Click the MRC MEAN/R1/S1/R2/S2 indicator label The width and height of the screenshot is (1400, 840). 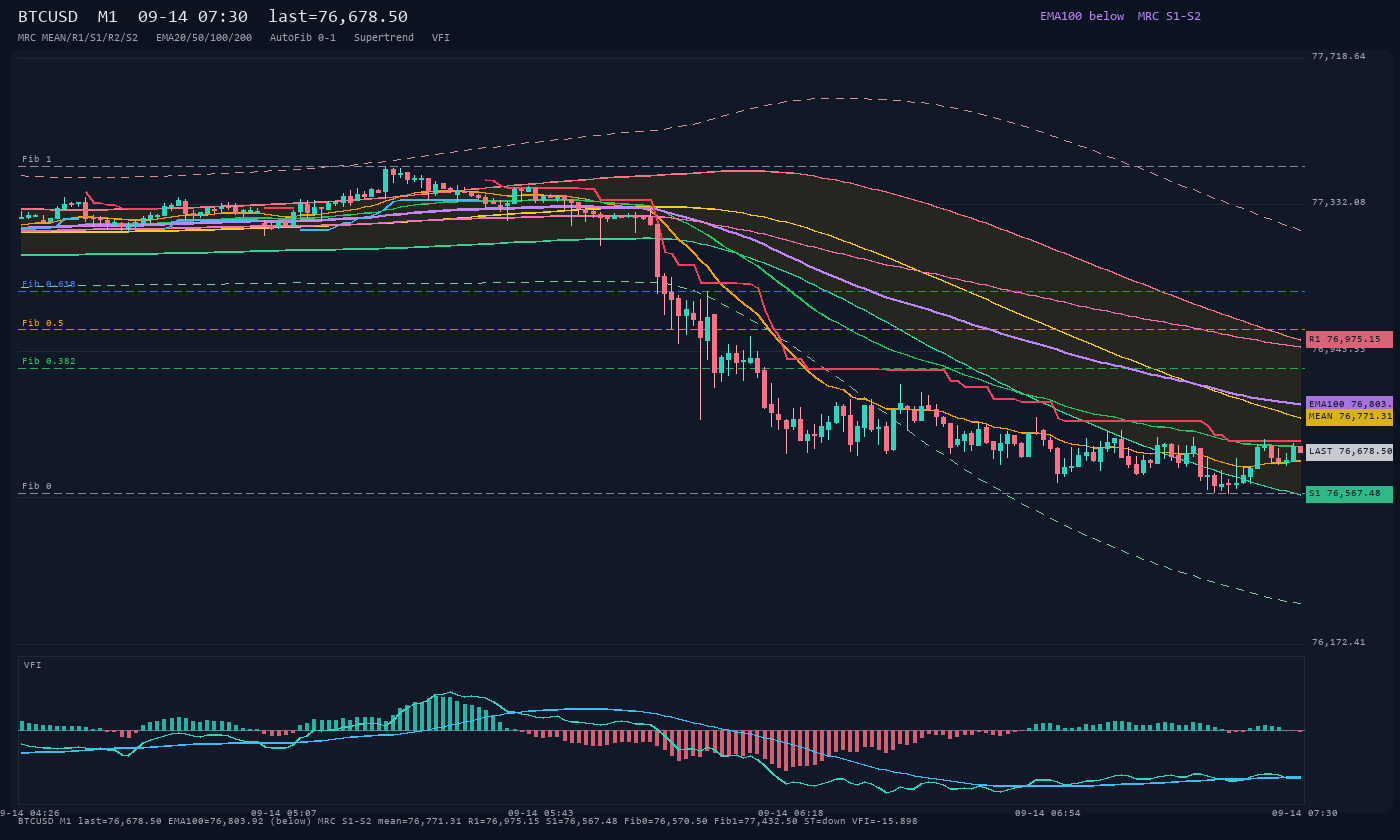[x=78, y=37]
